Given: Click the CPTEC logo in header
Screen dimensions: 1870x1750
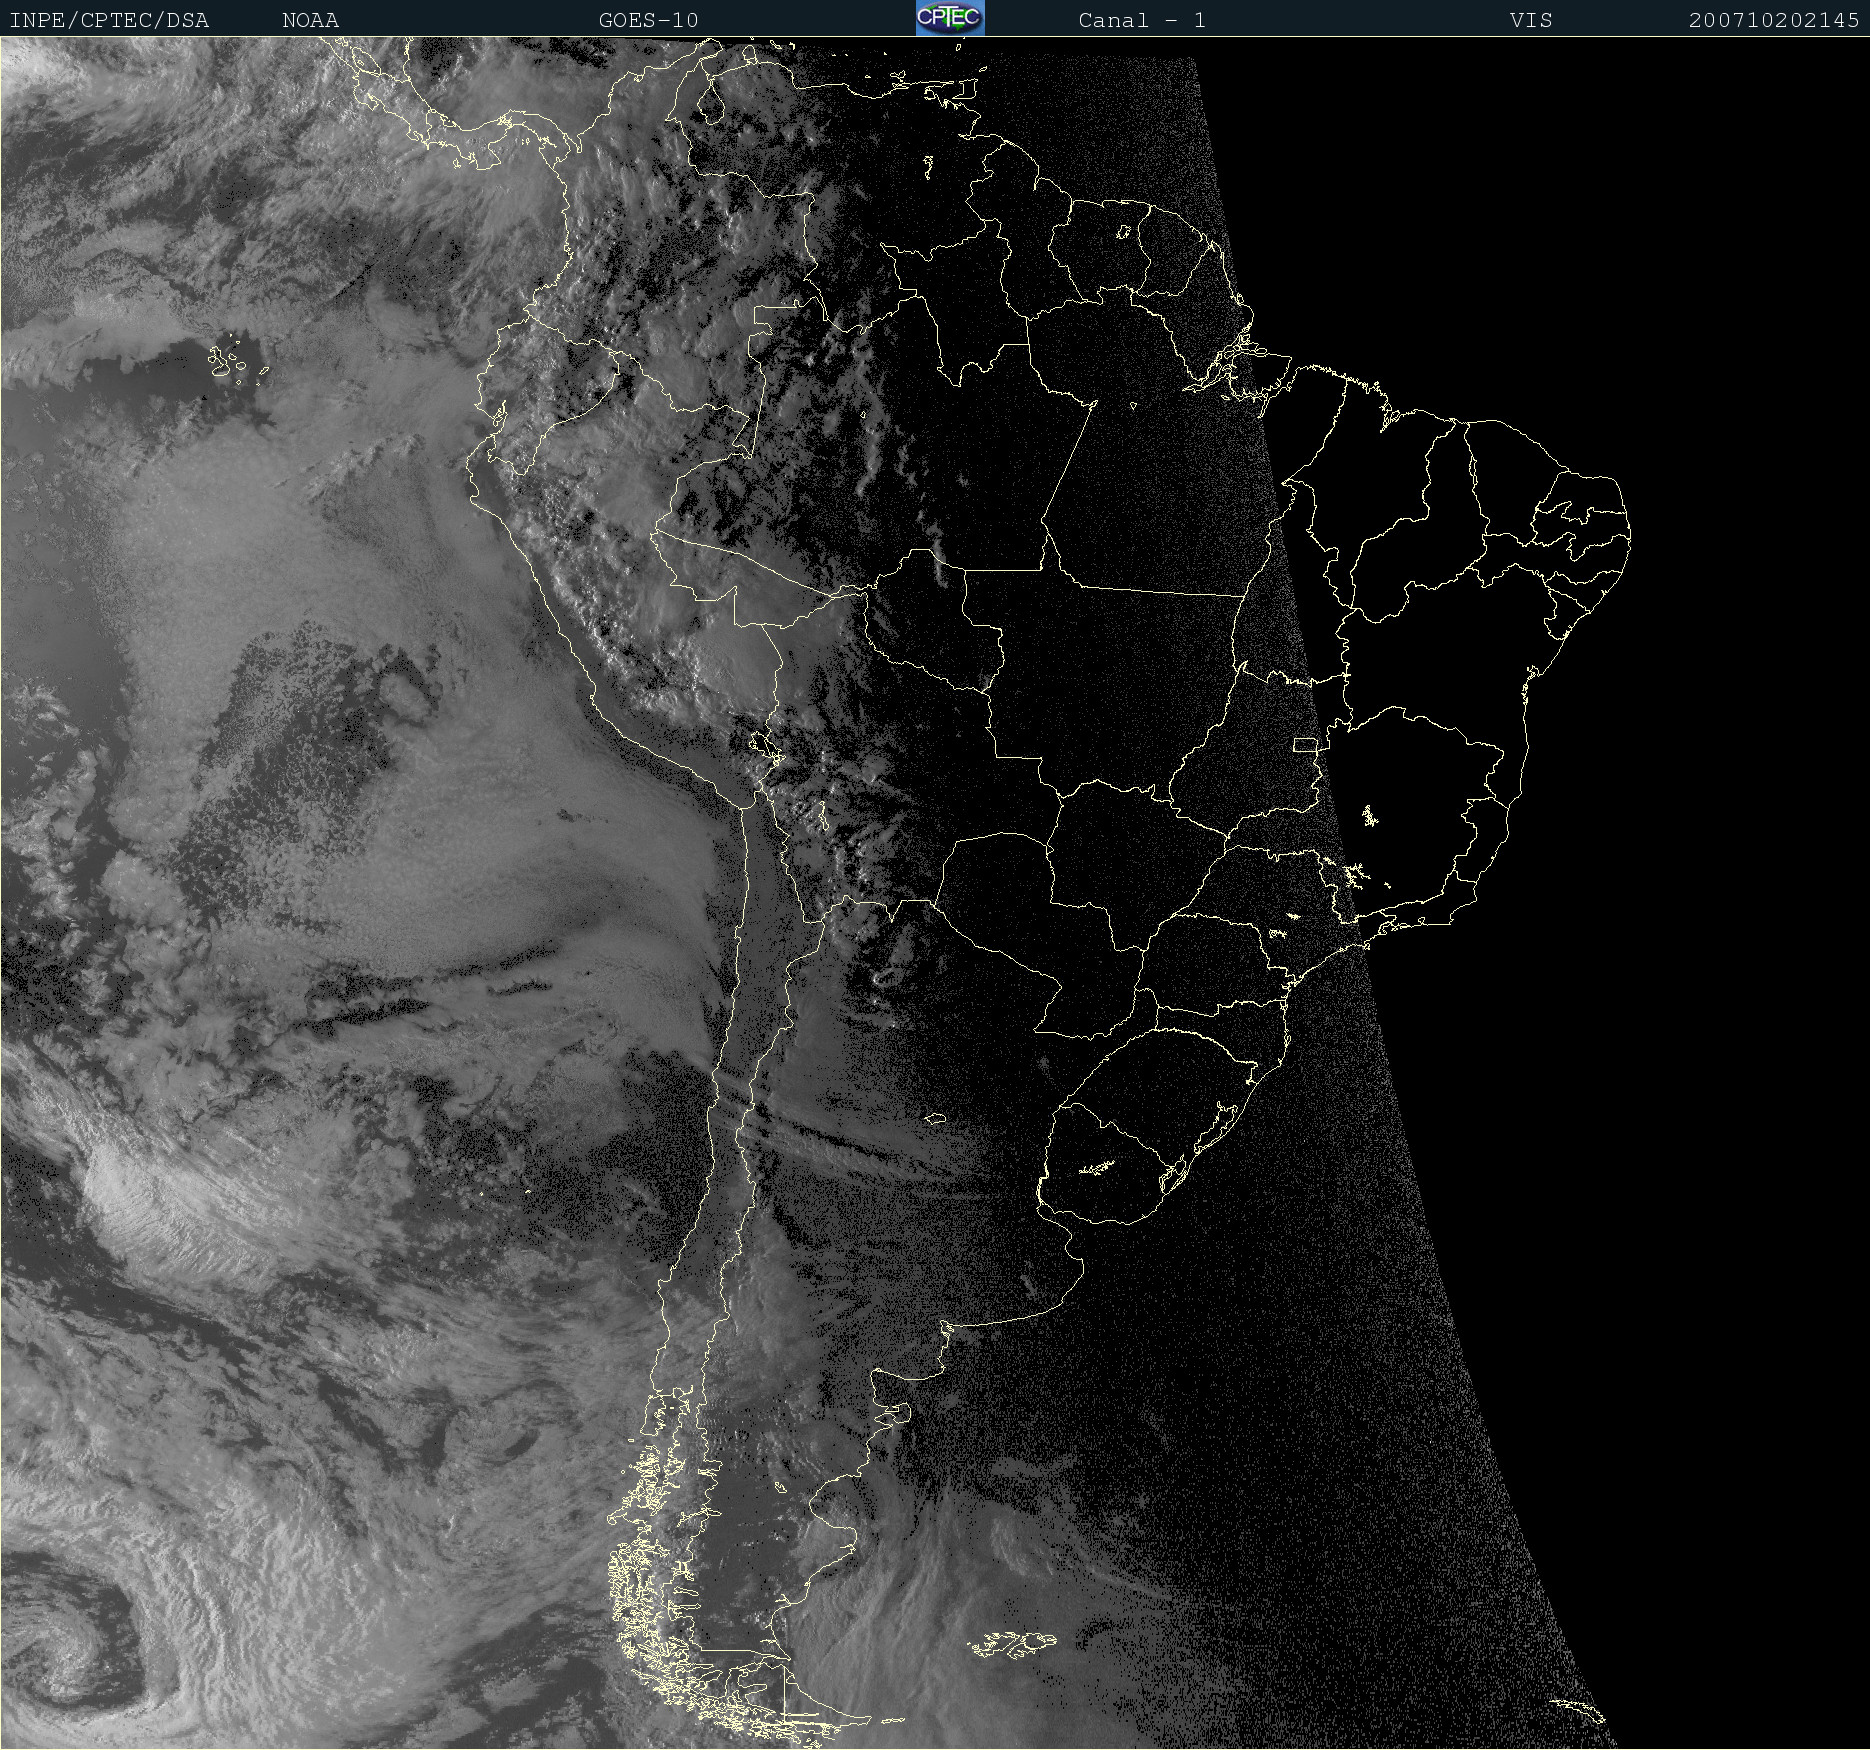Looking at the screenshot, I should pyautogui.click(x=950, y=18).
